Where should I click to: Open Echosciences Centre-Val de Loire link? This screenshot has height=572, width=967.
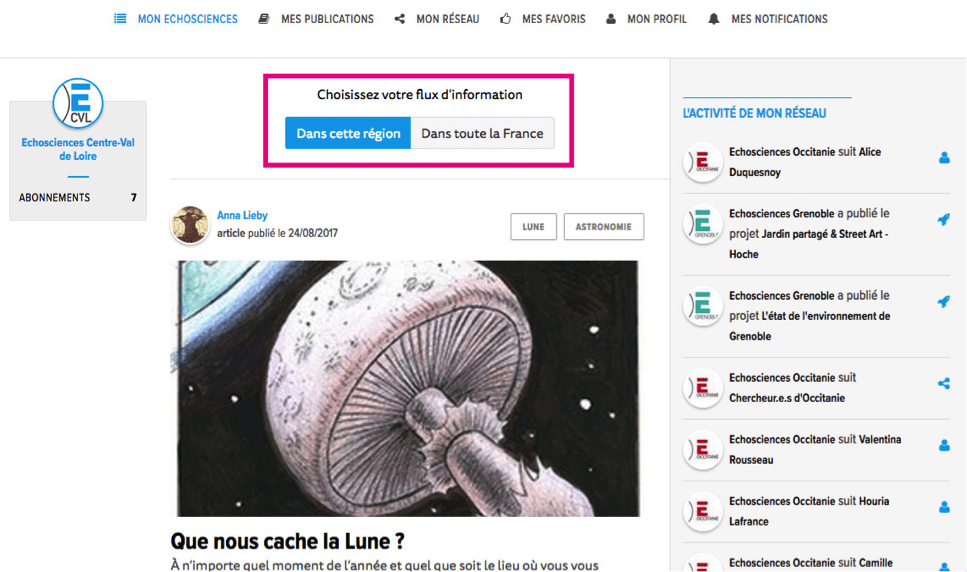click(78, 149)
